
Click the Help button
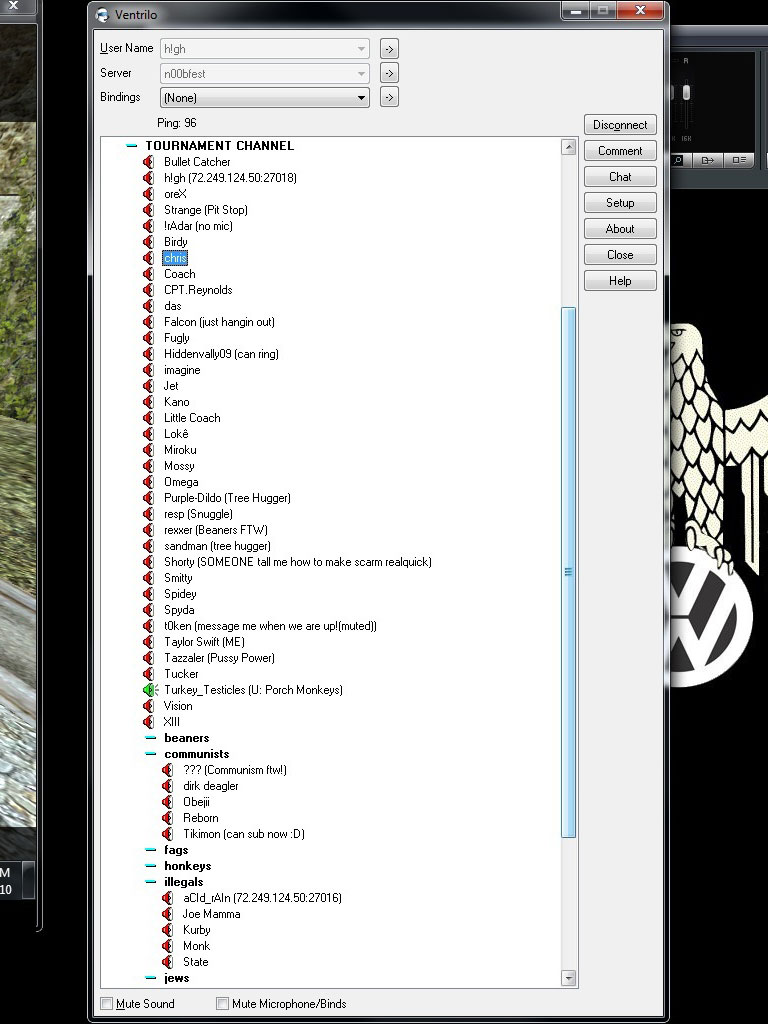click(x=620, y=281)
